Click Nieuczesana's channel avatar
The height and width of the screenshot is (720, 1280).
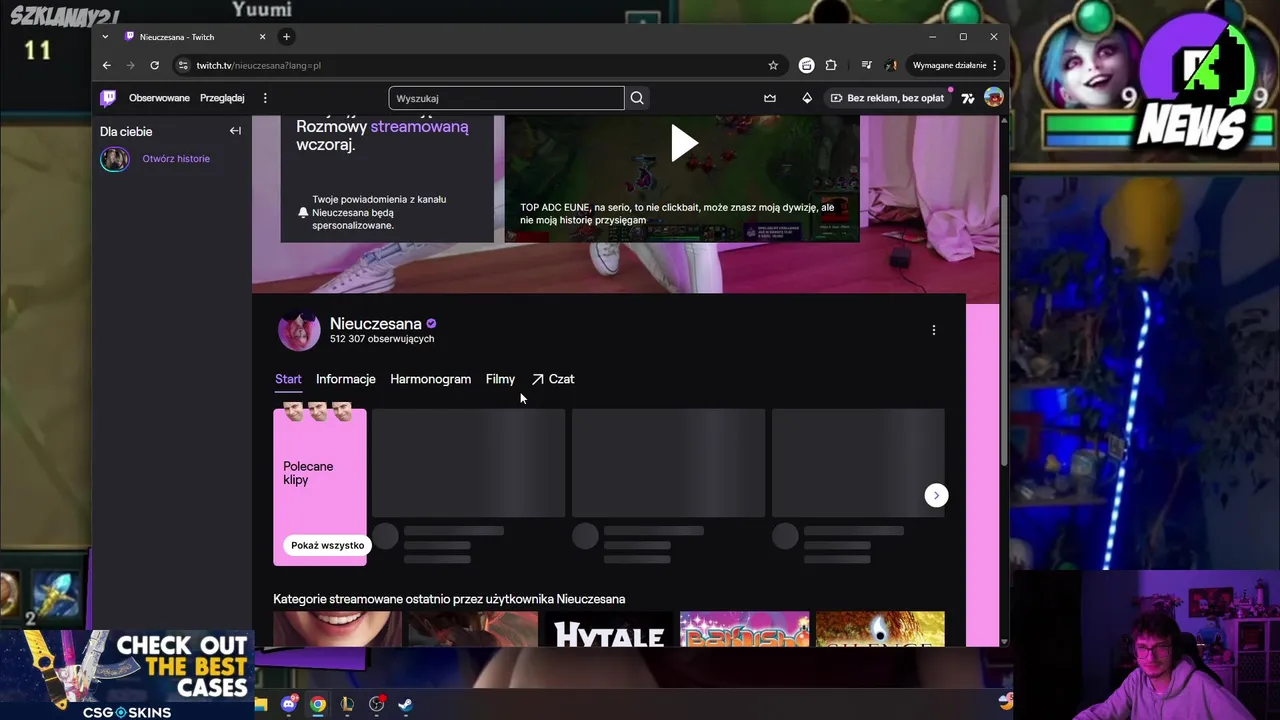[x=299, y=330]
